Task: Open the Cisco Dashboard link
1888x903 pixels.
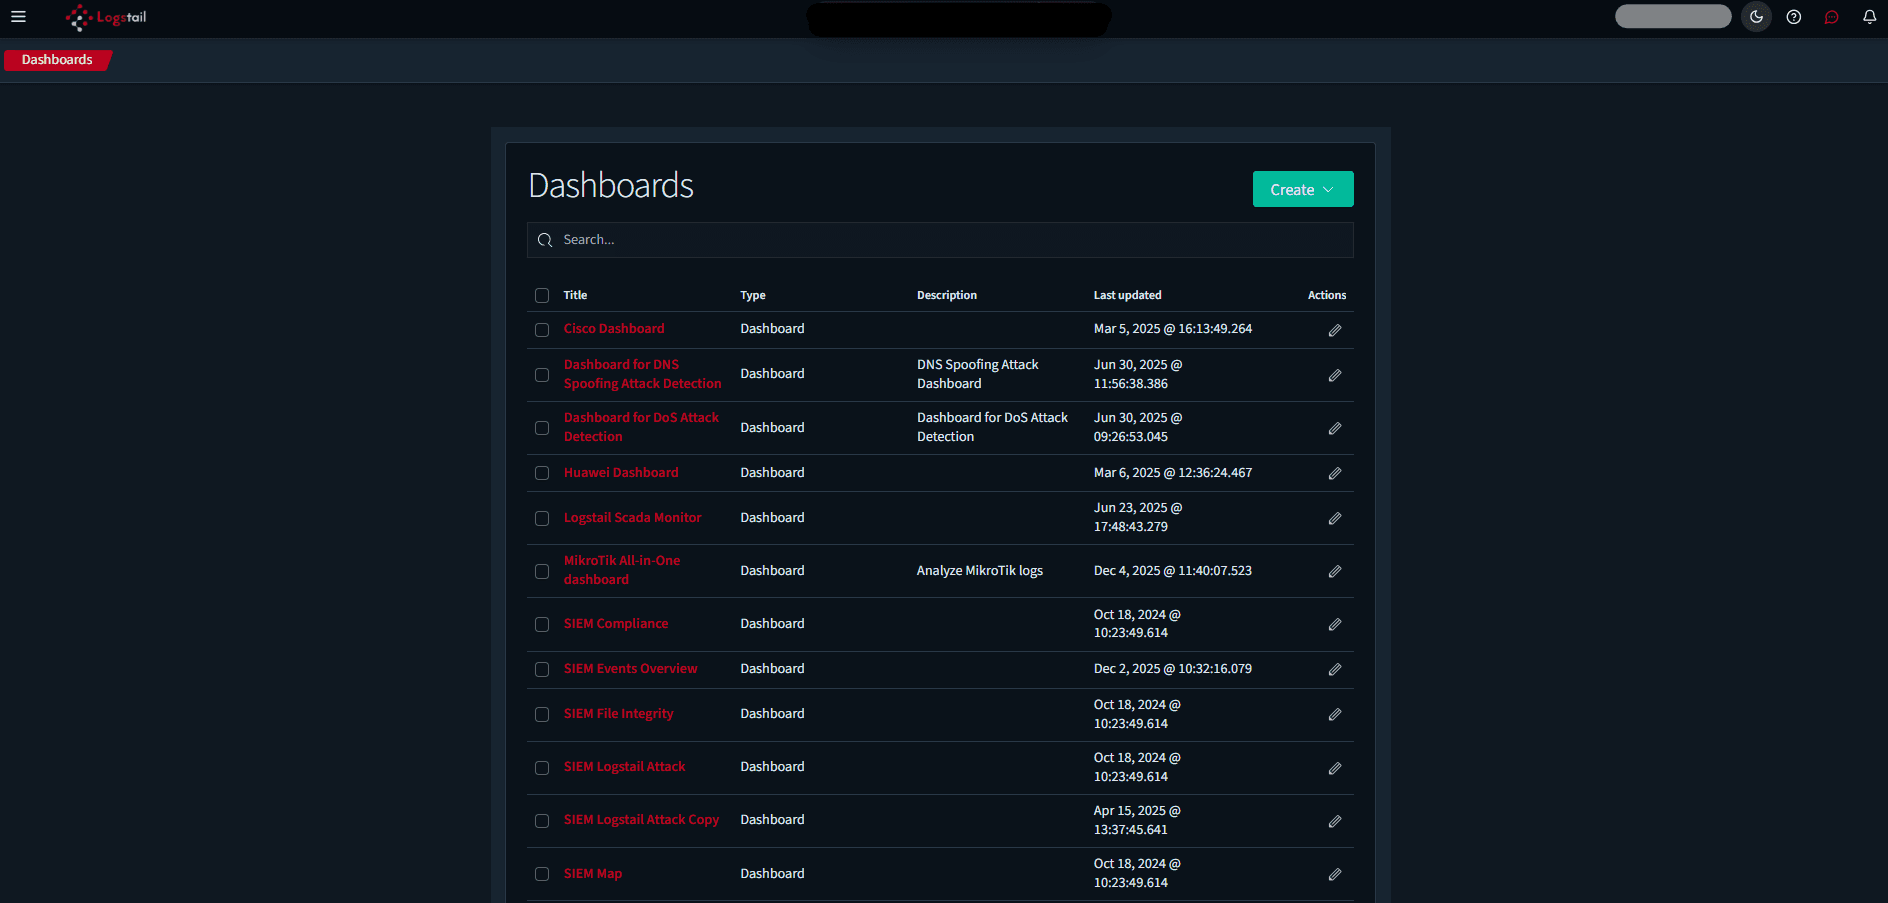Action: click(614, 329)
